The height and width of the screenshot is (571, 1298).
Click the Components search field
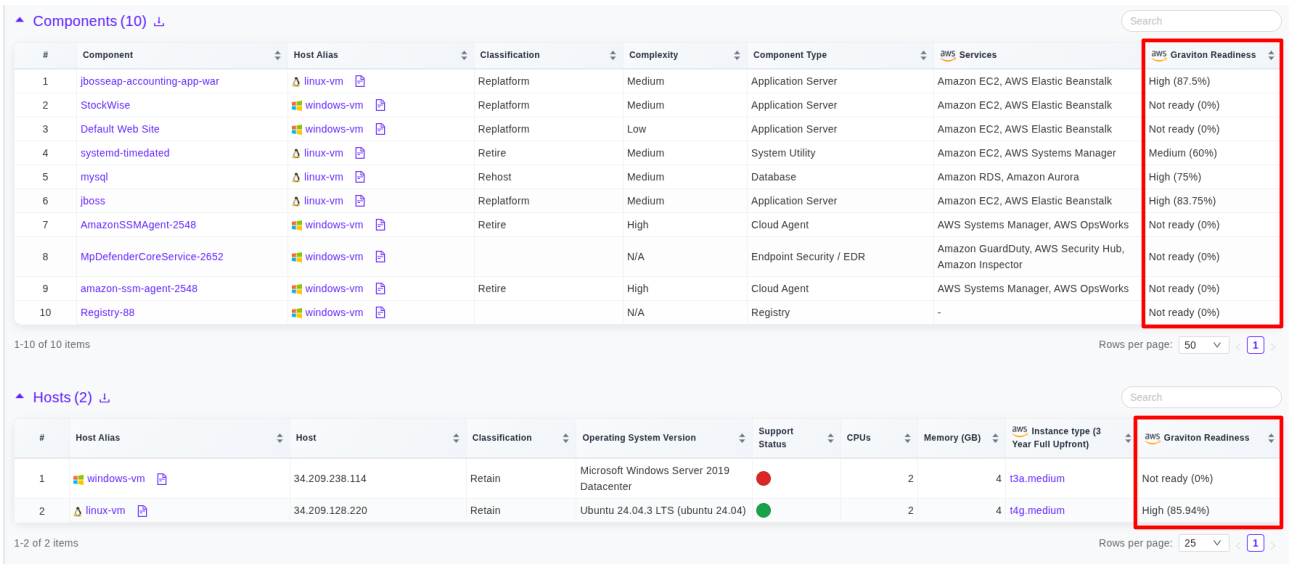(x=1200, y=21)
